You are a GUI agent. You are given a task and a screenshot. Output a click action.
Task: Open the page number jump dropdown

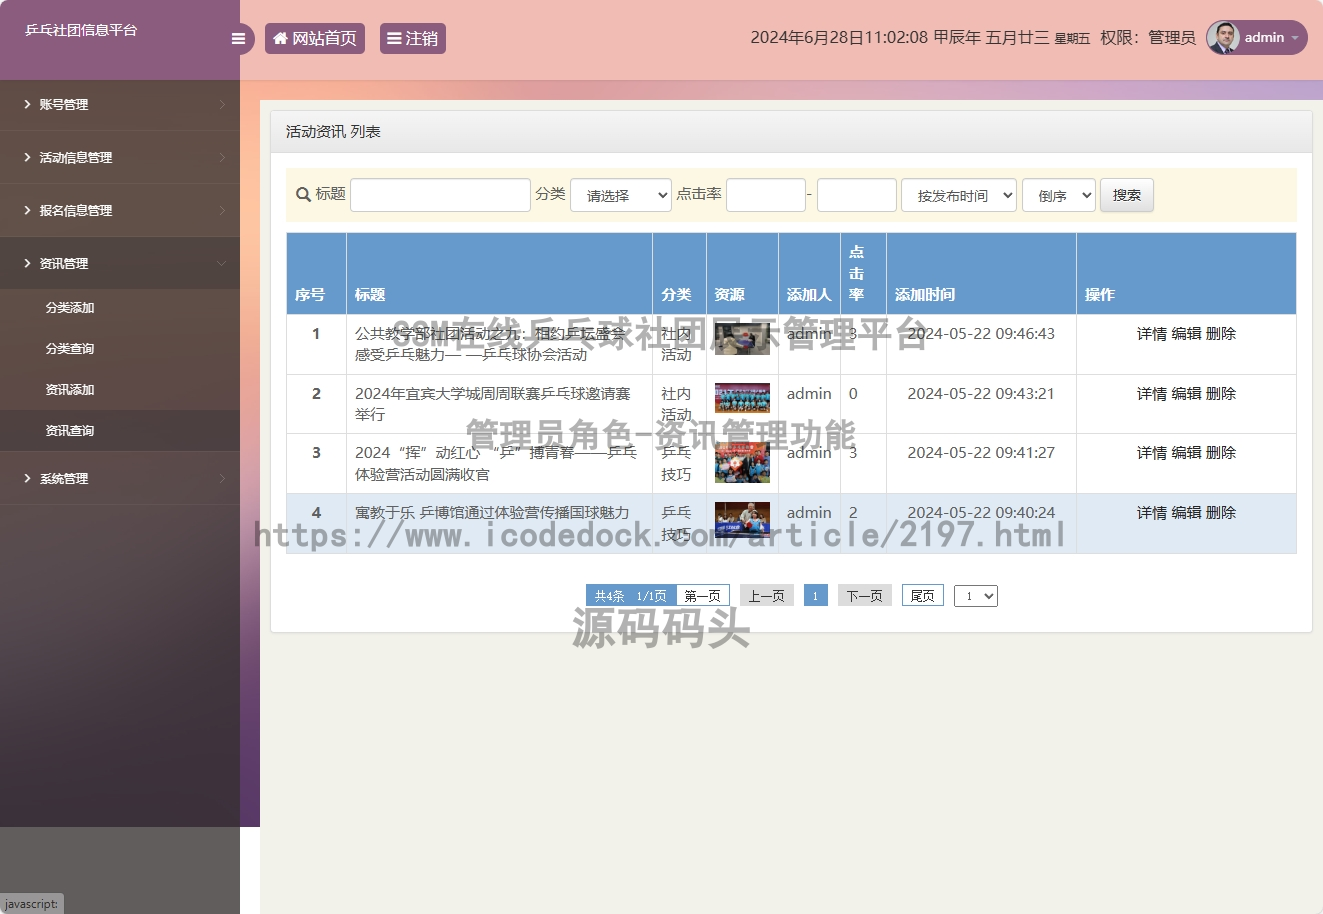point(976,596)
